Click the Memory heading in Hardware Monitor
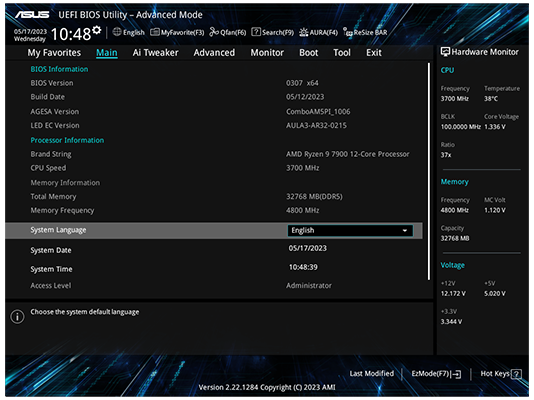The width and height of the screenshot is (534, 400). 454,182
